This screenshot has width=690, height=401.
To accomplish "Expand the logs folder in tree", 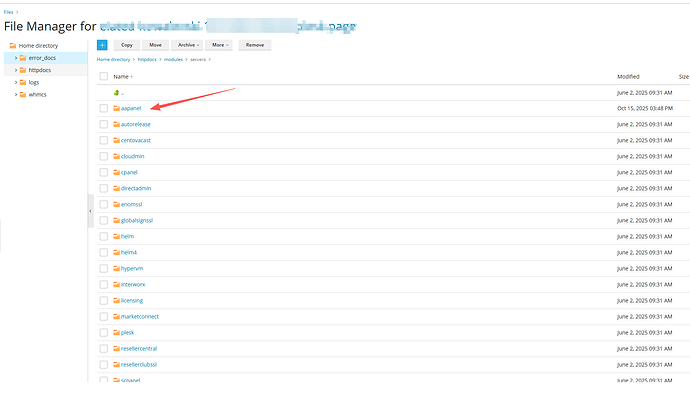I will [x=15, y=82].
